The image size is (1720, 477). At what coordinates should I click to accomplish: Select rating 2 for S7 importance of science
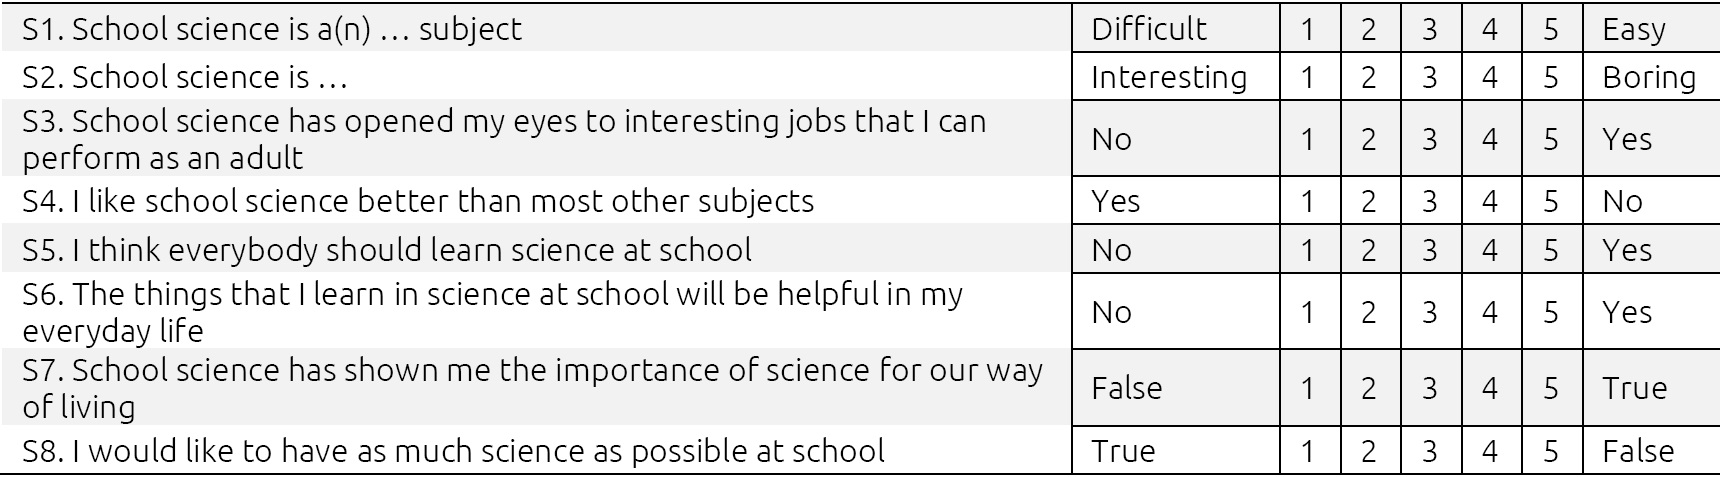pyautogui.click(x=1368, y=388)
